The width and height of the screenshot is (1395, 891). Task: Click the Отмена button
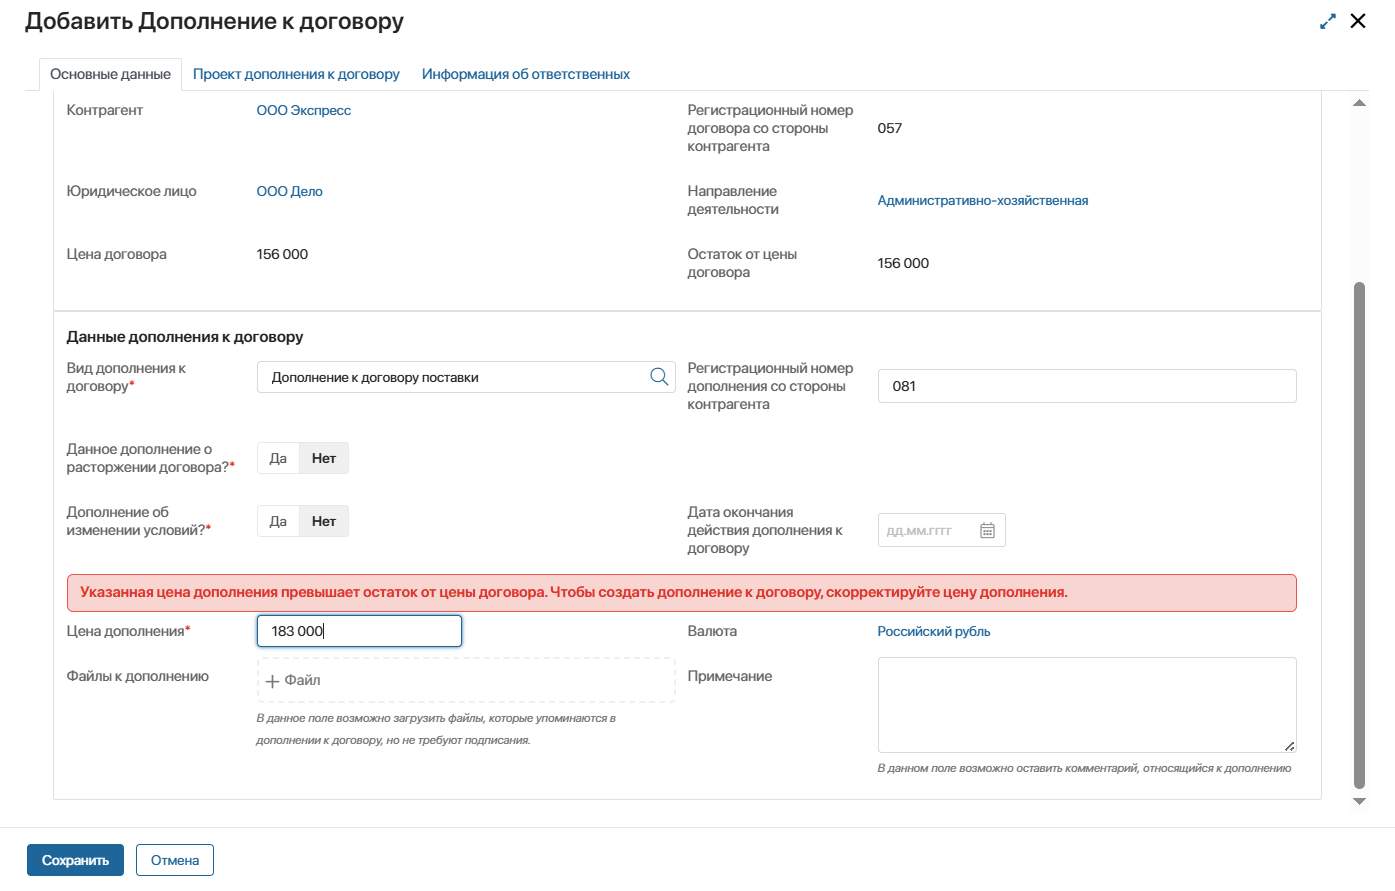(x=175, y=860)
